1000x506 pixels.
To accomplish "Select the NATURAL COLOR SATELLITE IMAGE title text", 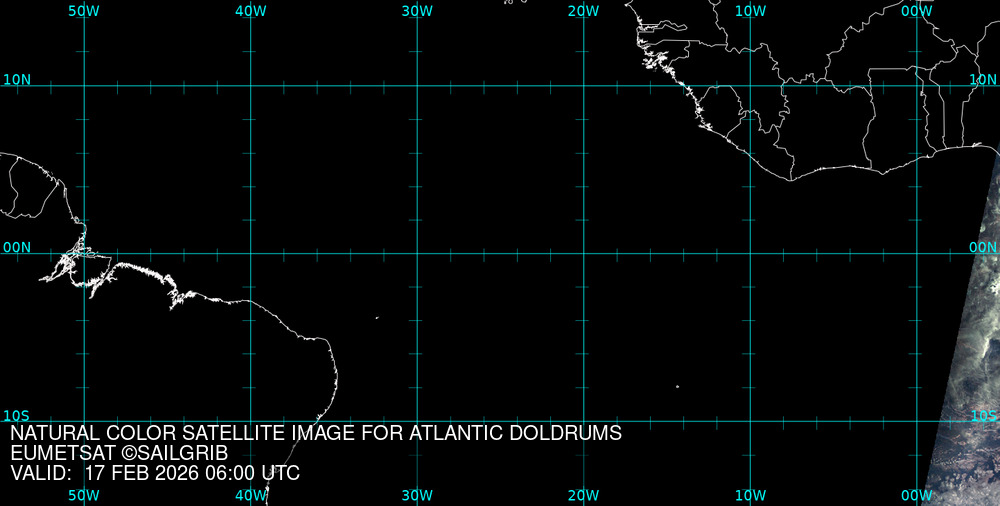I will click(x=316, y=433).
